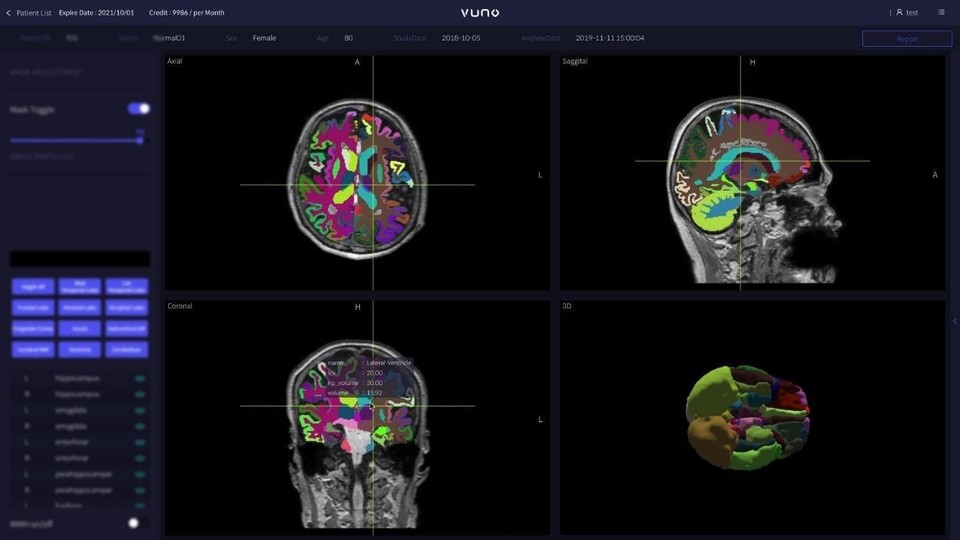Screen dimensions: 960x540
Task: Go back using the Patient List arrow
Action: 9,13
